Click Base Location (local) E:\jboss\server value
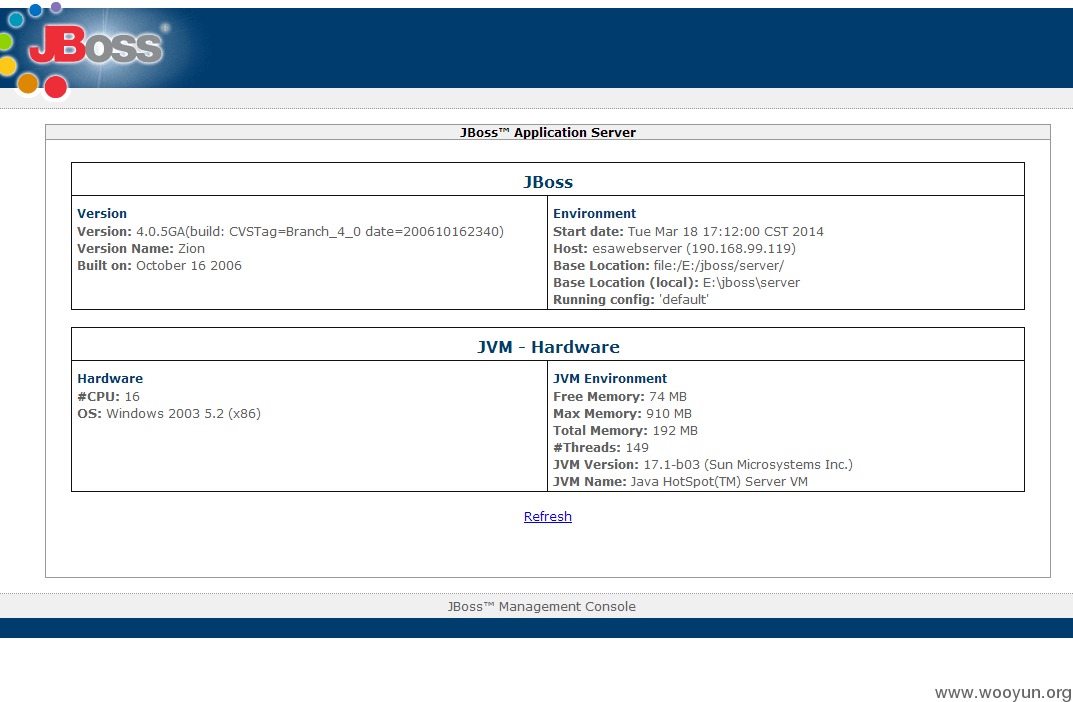Screen dimensions: 1073x702 click(751, 283)
